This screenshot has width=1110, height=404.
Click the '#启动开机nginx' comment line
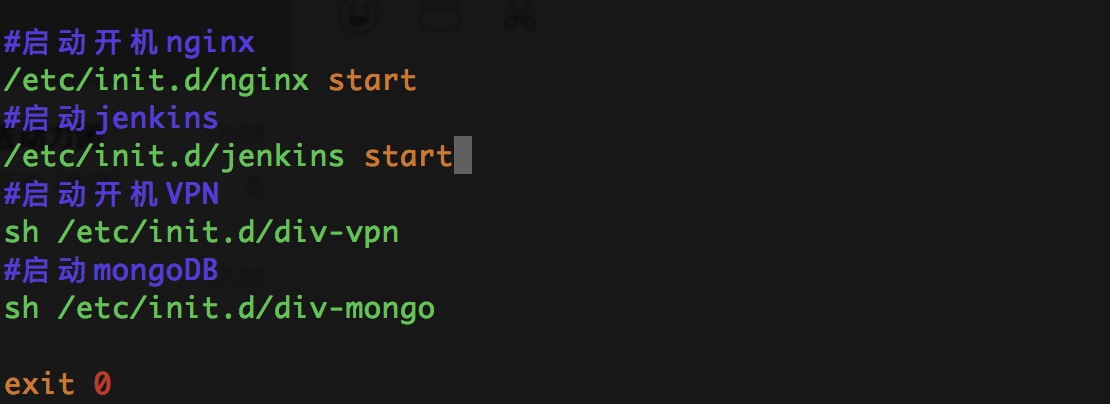coord(130,43)
